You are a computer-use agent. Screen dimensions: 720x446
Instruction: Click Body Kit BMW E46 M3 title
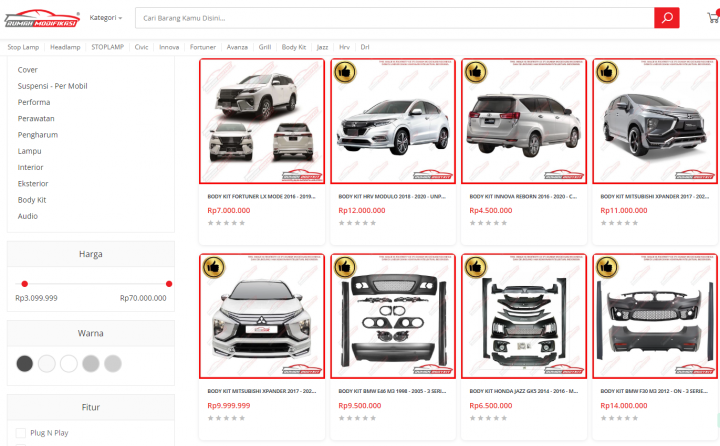(x=392, y=391)
